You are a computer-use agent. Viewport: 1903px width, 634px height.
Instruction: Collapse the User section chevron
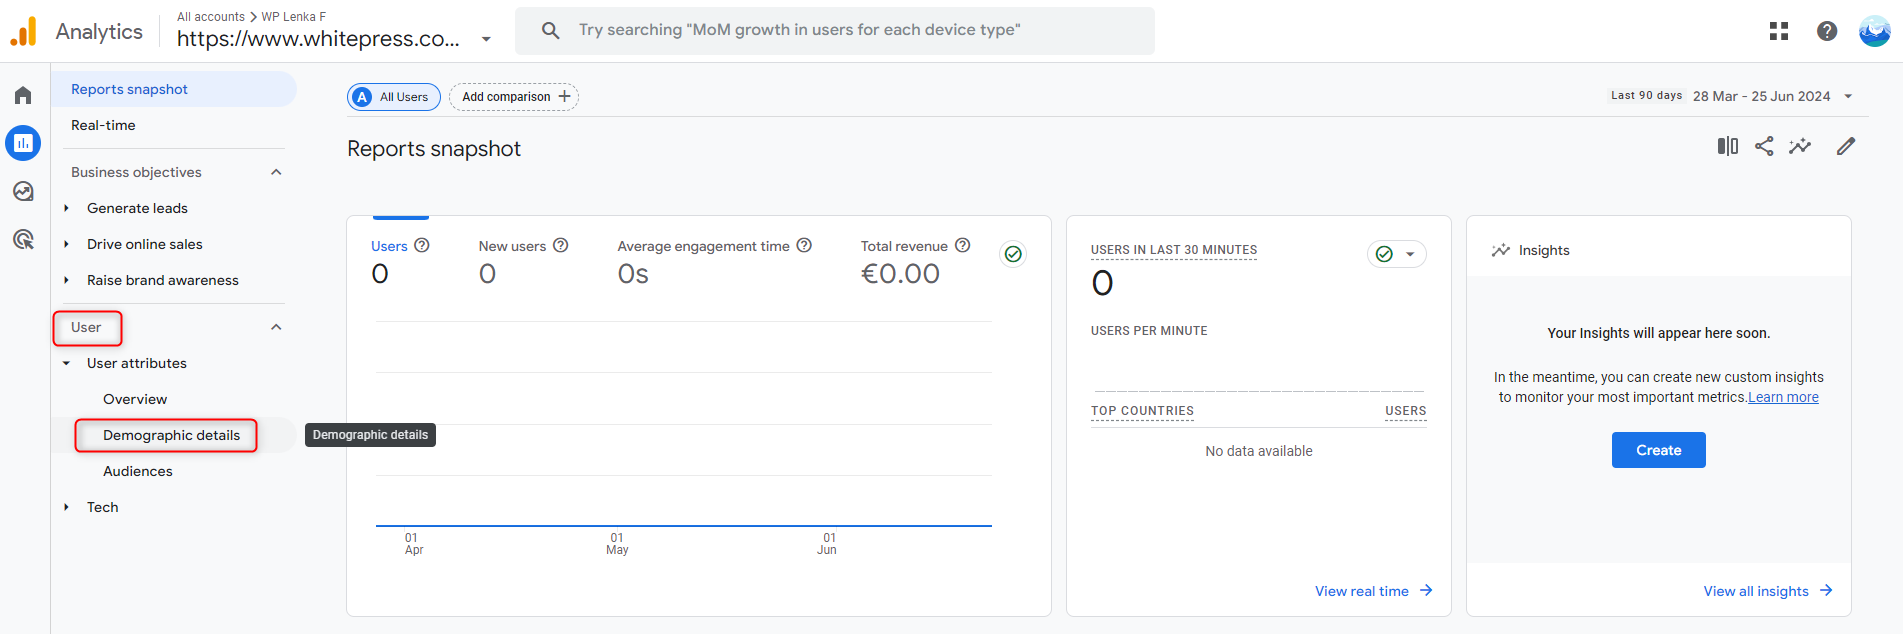(276, 327)
